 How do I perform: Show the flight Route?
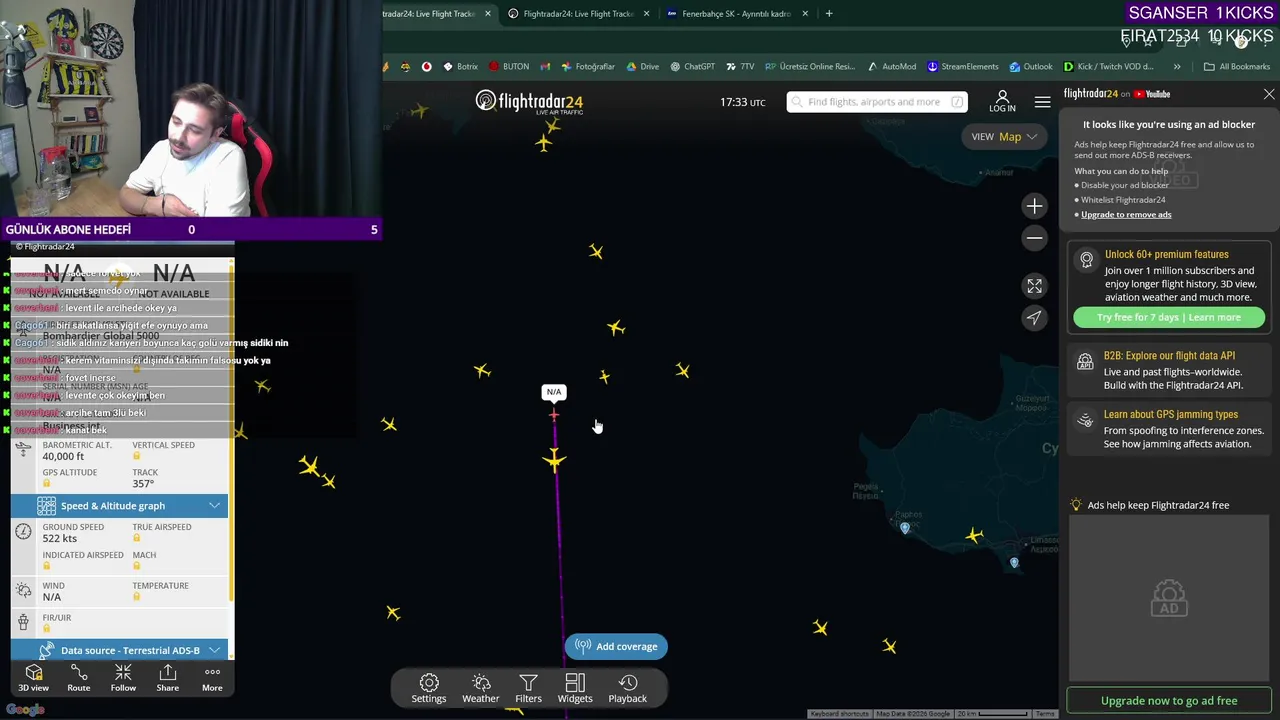(x=78, y=678)
